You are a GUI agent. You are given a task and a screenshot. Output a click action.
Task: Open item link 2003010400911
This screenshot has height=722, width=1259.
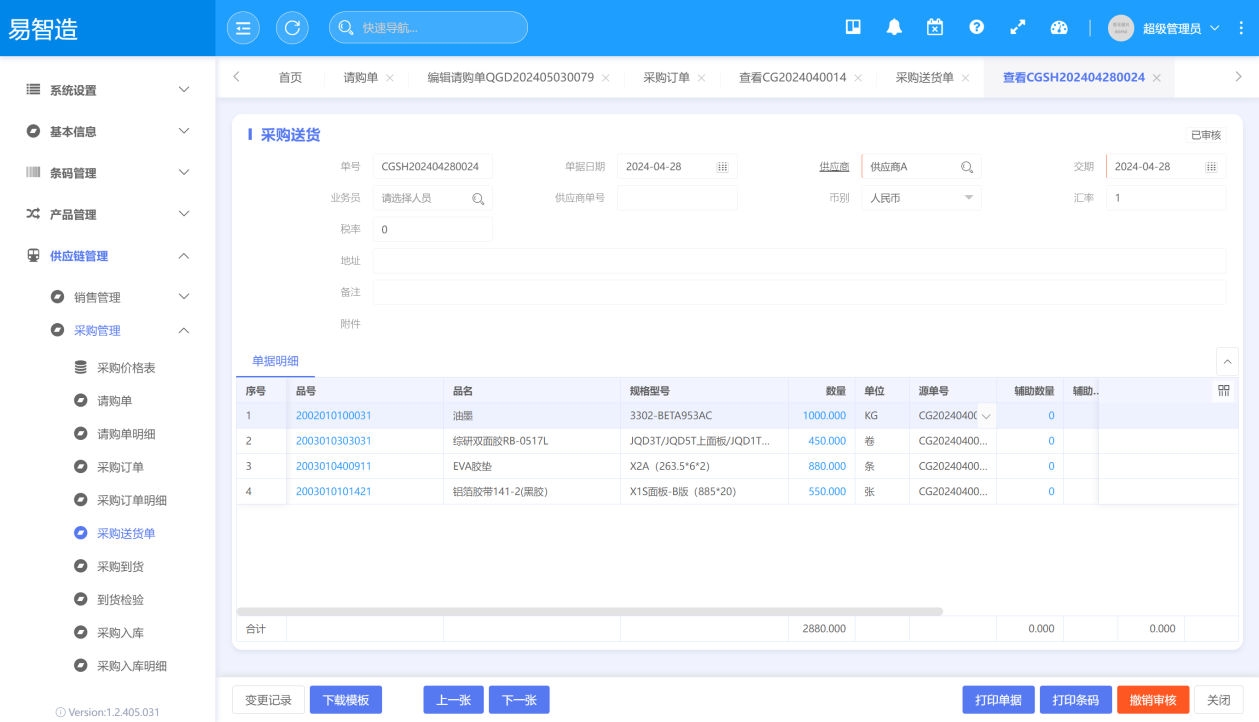[333, 466]
